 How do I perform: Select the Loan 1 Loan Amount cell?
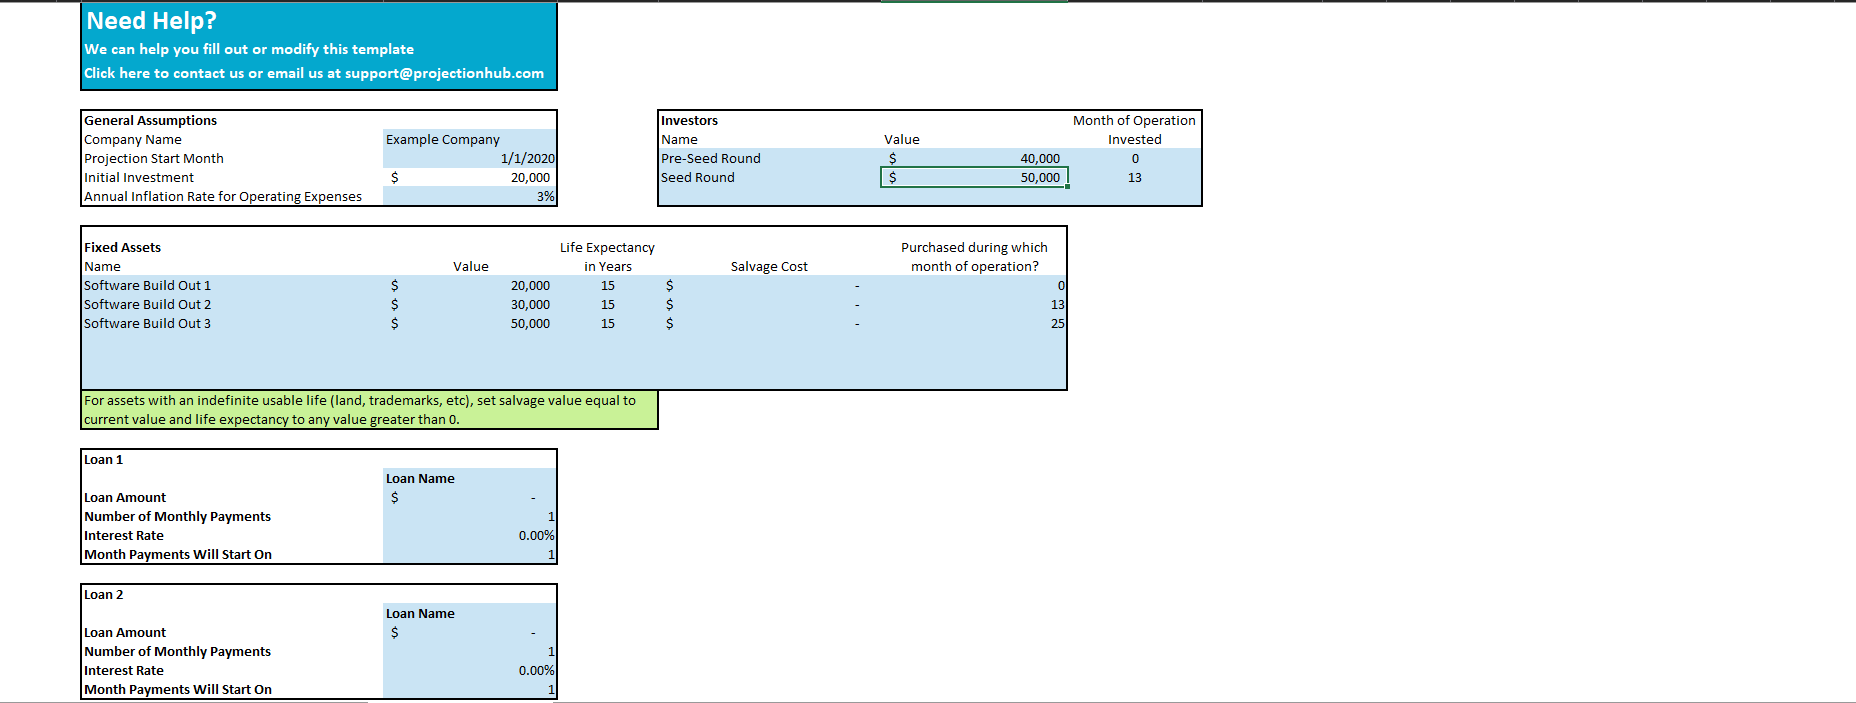coord(470,497)
